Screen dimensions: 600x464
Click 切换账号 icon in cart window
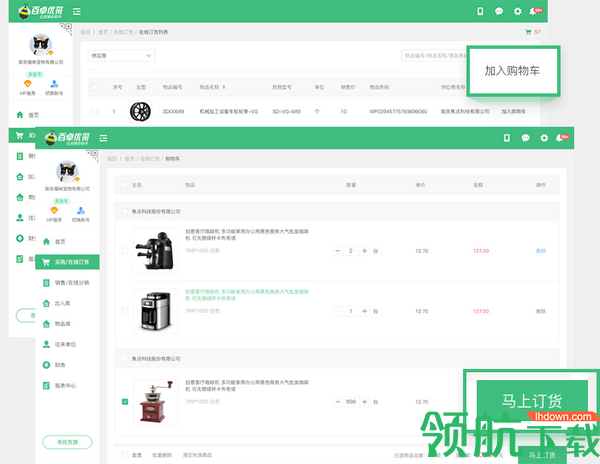point(81,210)
